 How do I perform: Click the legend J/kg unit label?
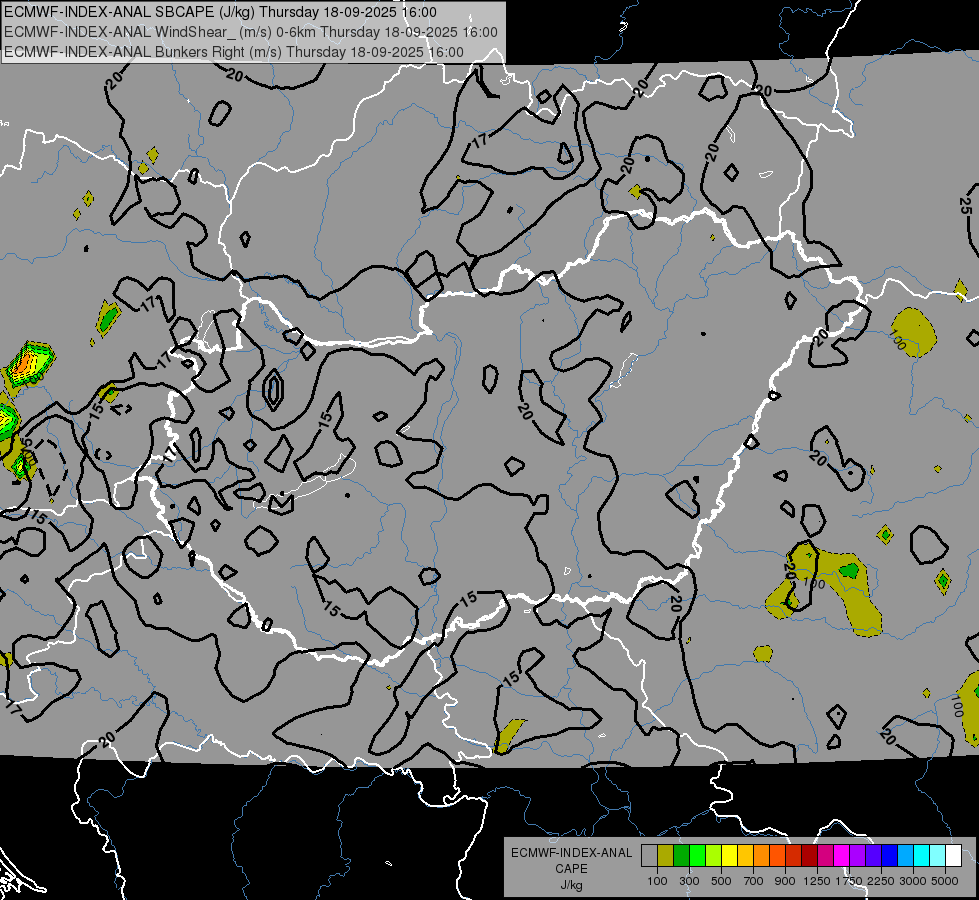pyautogui.click(x=571, y=885)
